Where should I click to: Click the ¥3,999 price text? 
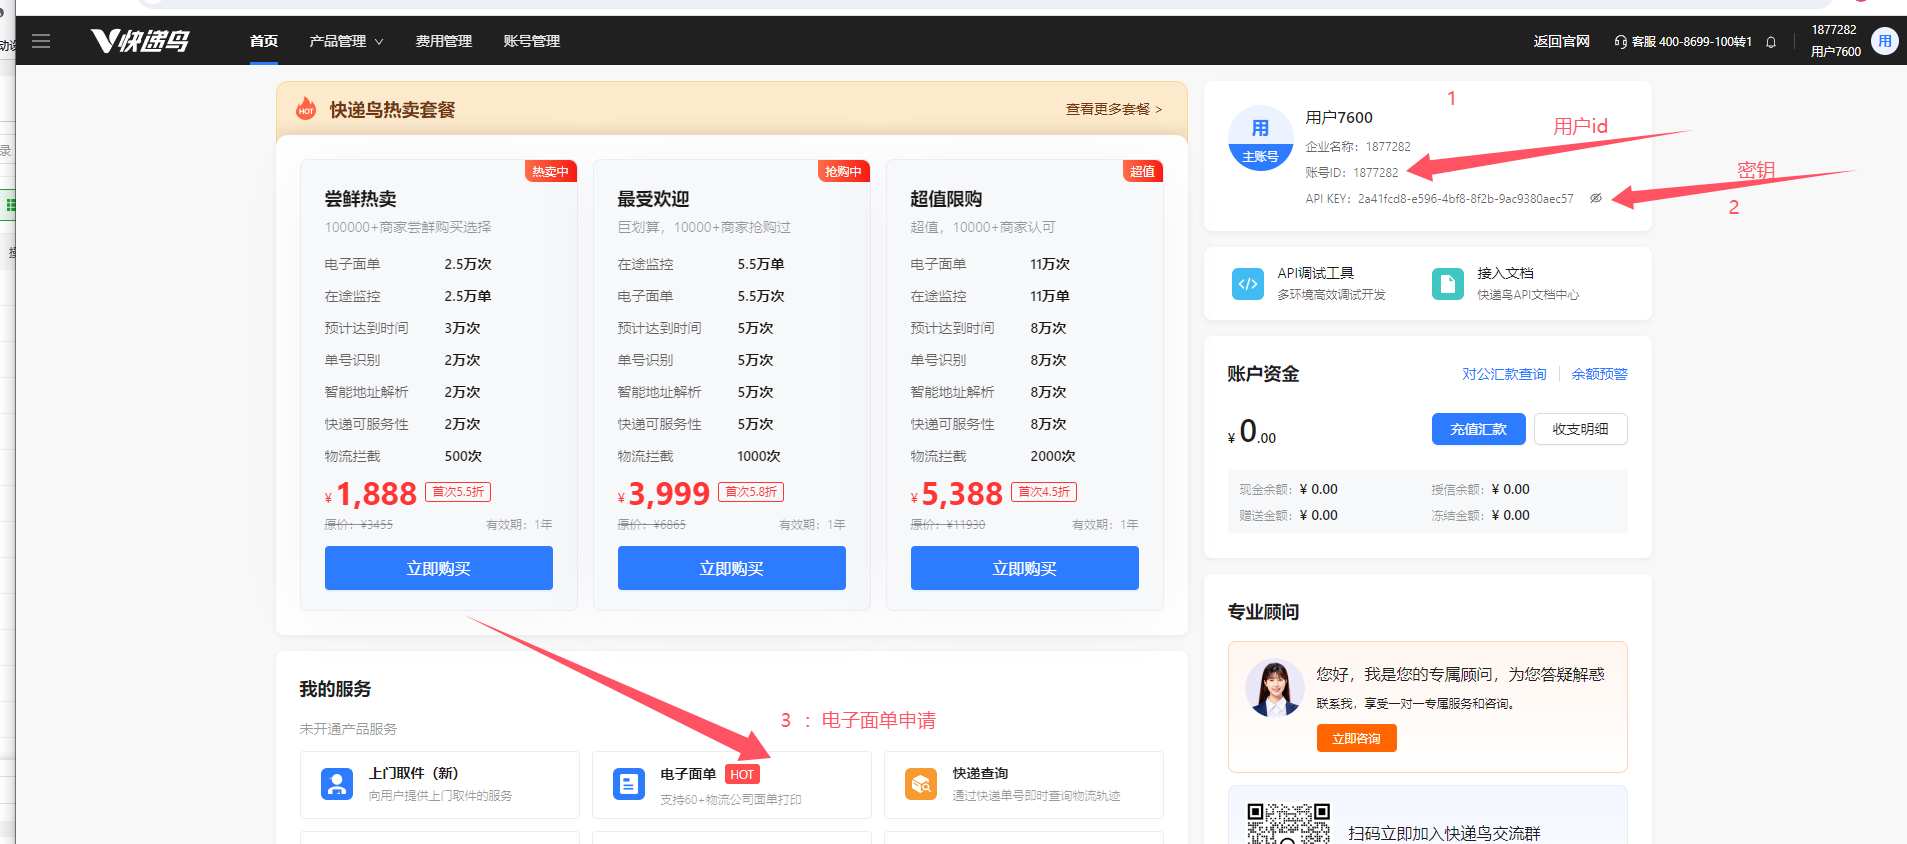point(664,494)
